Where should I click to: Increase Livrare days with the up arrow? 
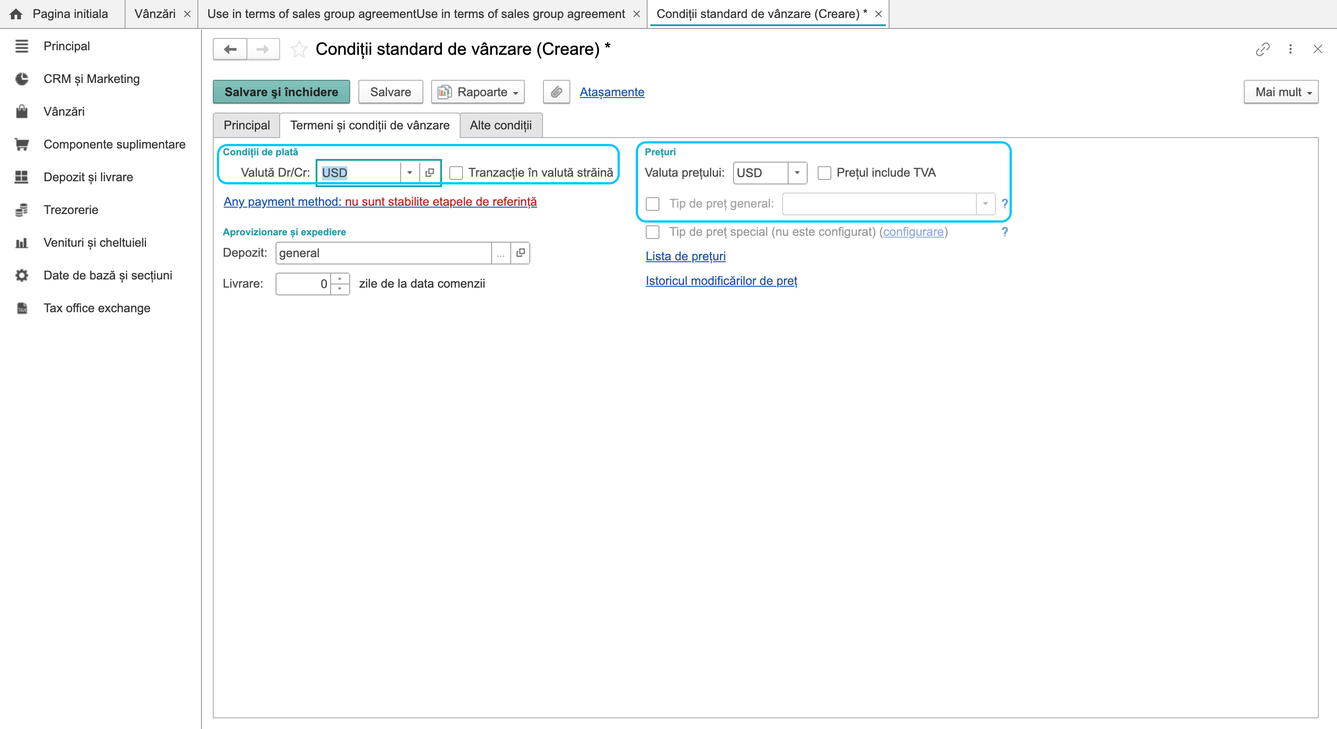[340, 279]
